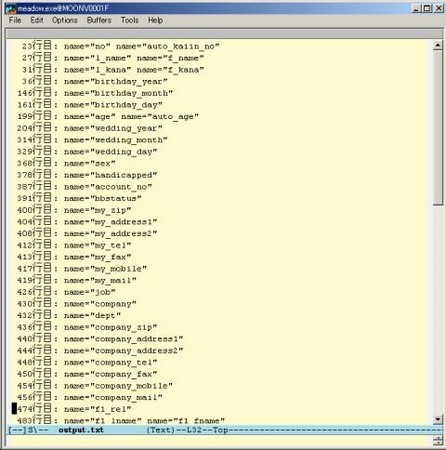Click the name="company_fax" line

pyautogui.click(x=87, y=374)
